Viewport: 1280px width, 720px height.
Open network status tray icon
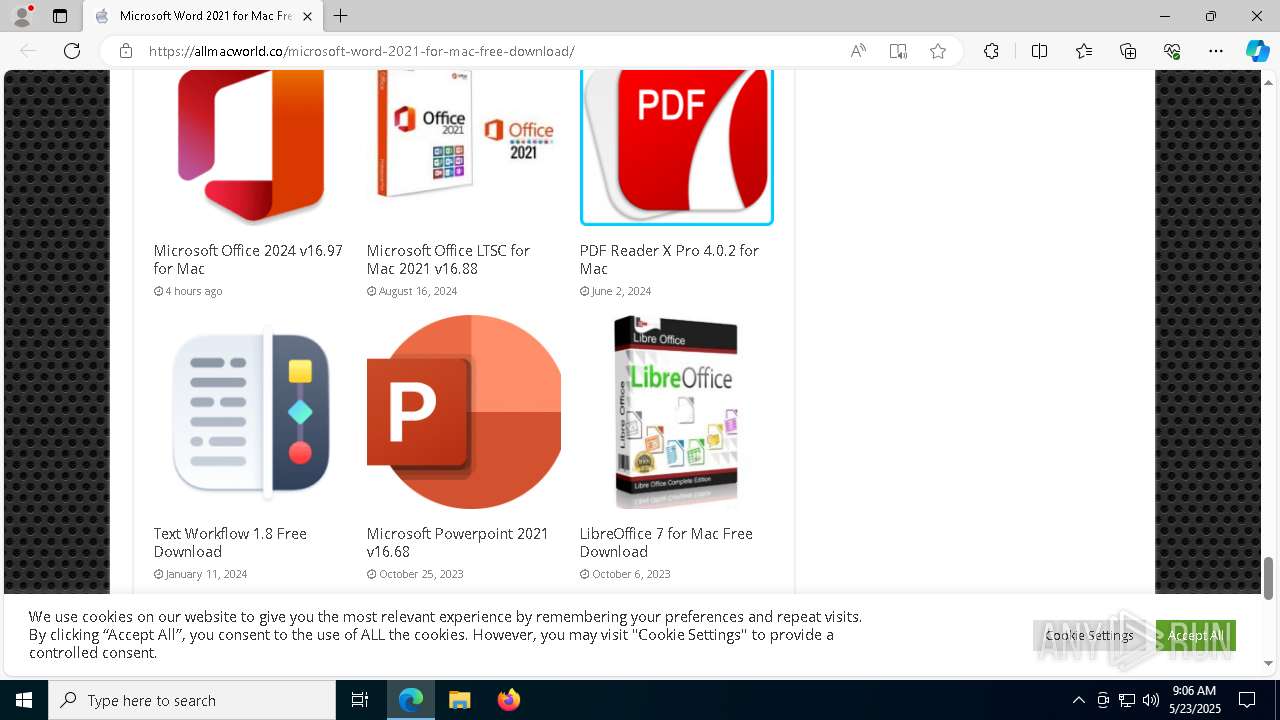tap(1127, 700)
